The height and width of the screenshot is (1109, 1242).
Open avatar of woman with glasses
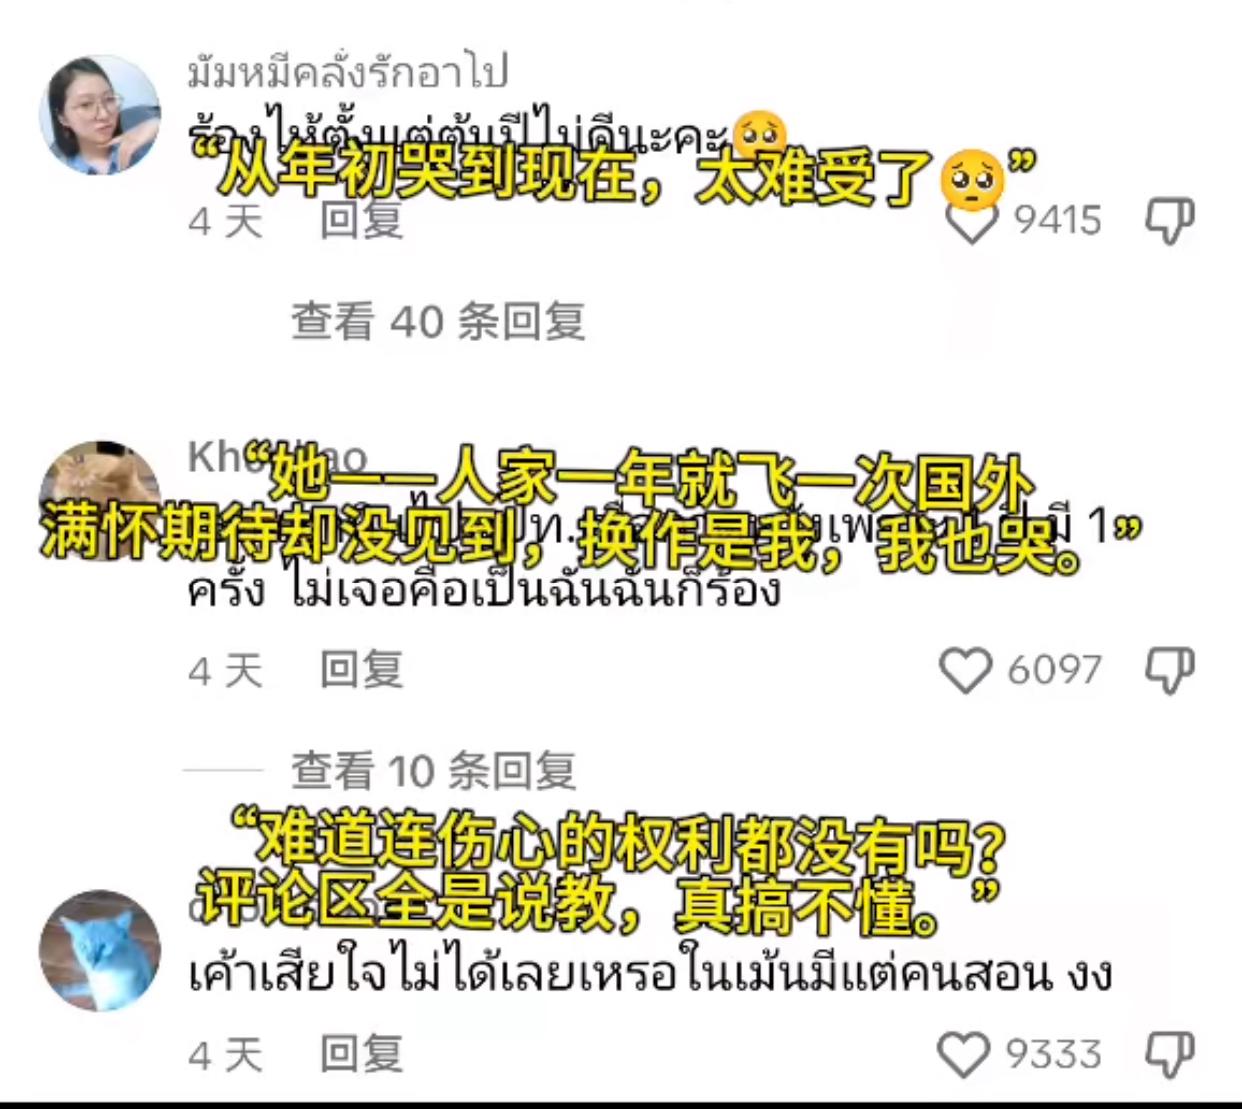(x=99, y=114)
